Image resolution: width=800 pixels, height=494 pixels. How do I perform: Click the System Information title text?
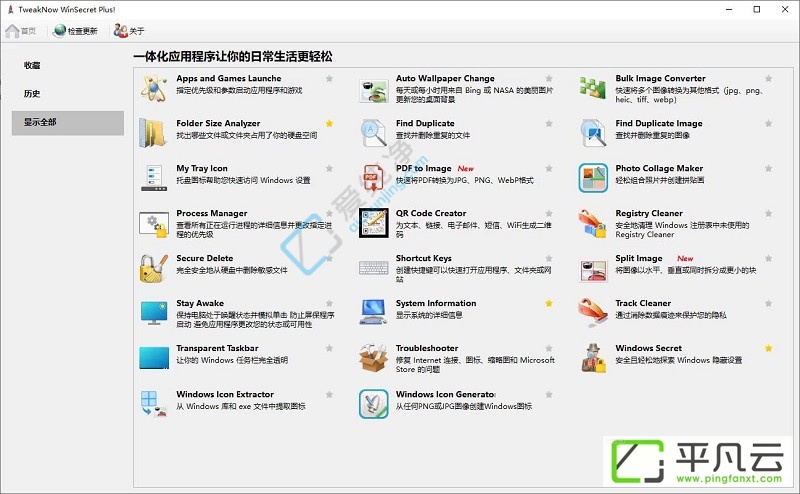tap(436, 303)
